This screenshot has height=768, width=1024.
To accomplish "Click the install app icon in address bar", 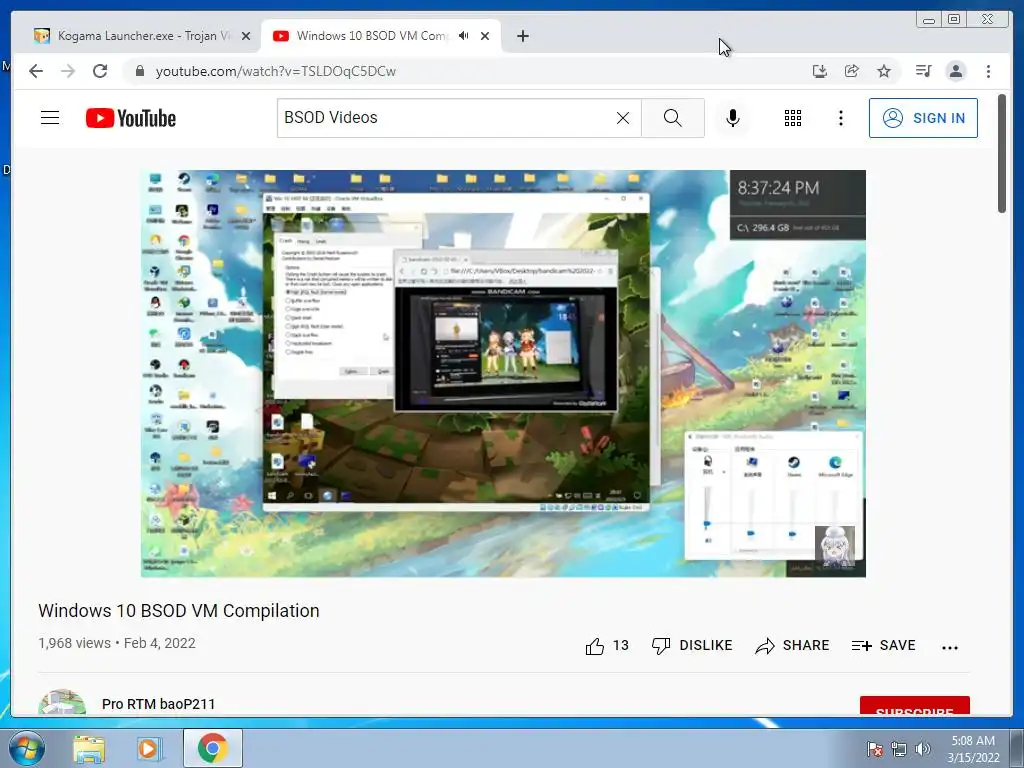I will pyautogui.click(x=820, y=71).
